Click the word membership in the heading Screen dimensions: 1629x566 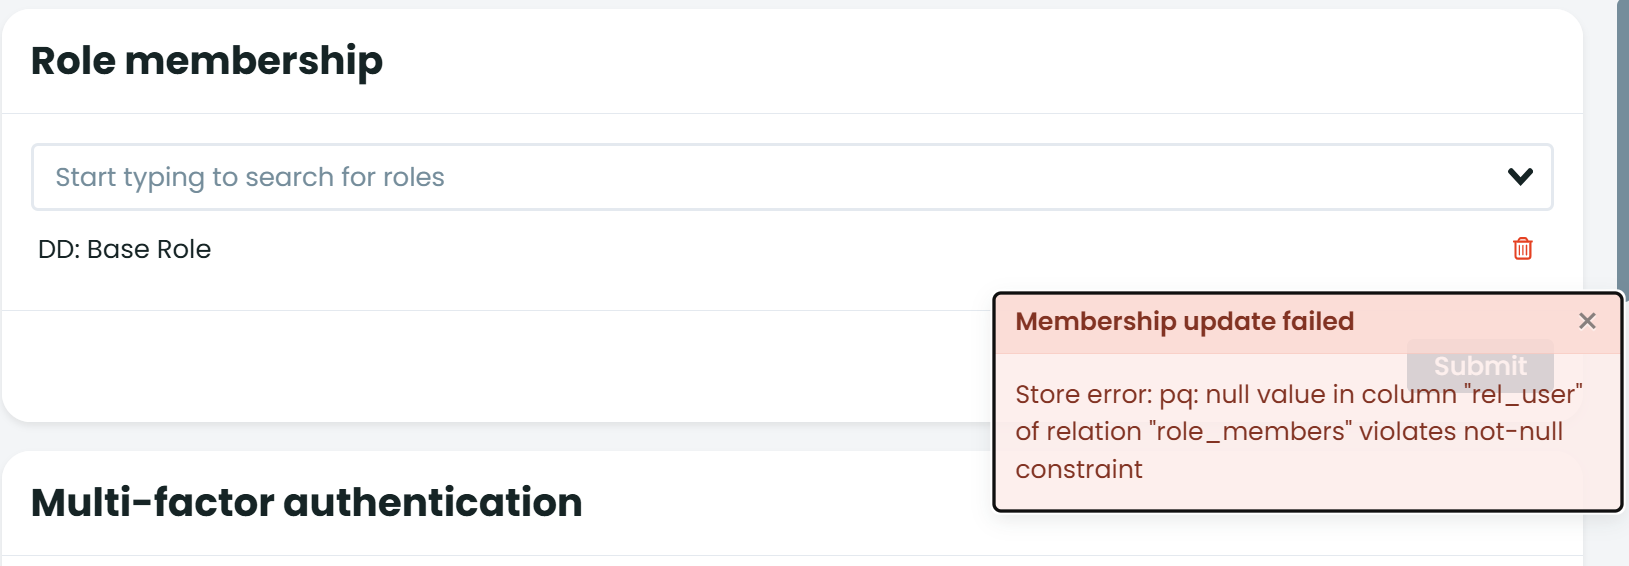[254, 61]
